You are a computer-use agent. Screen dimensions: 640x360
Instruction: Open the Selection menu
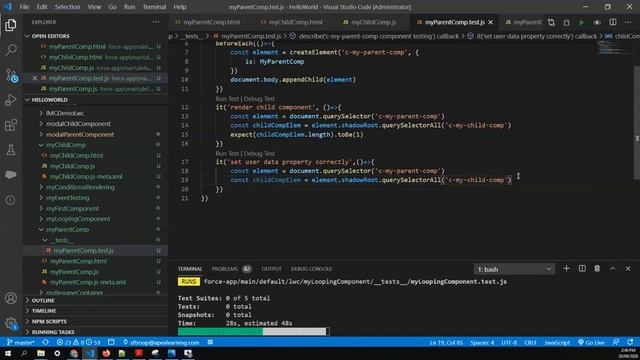[x=67, y=7]
